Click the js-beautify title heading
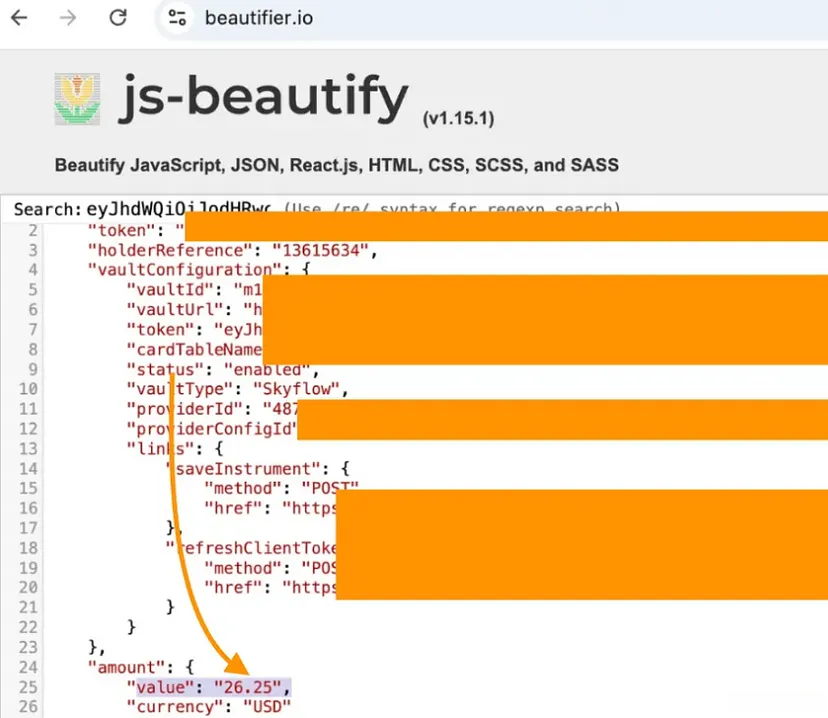 coord(264,97)
